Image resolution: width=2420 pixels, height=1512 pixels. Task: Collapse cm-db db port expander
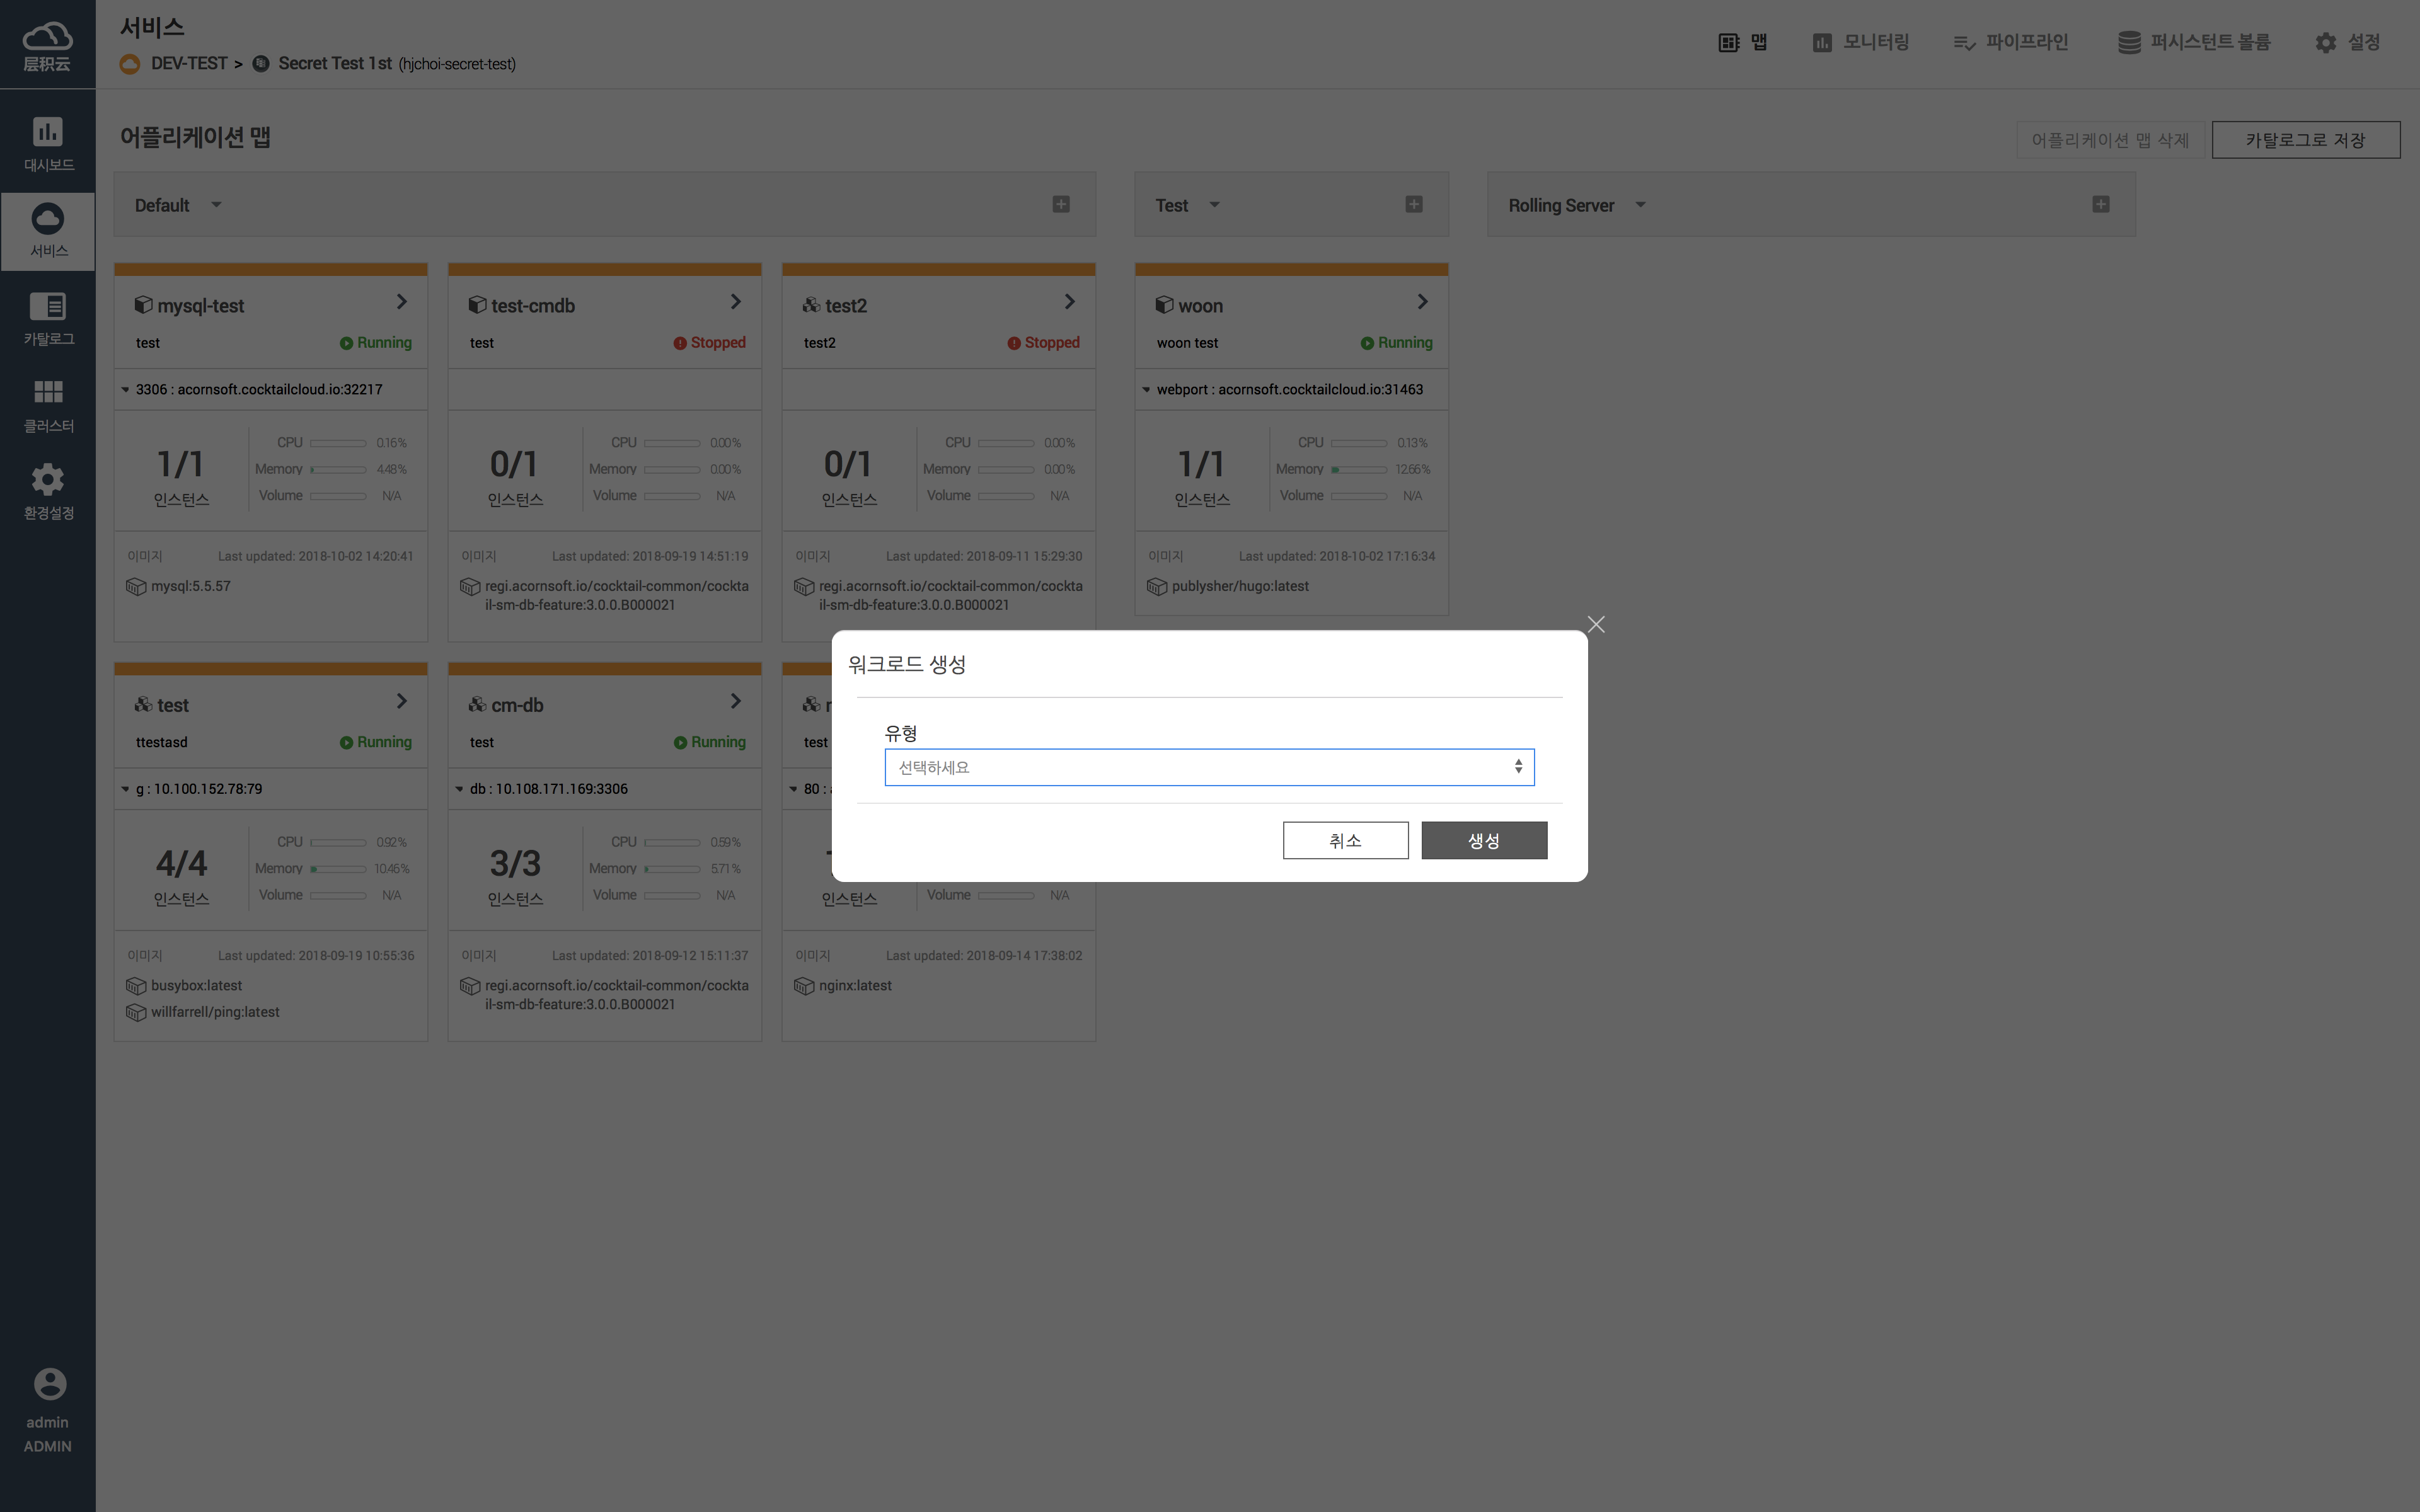[459, 789]
